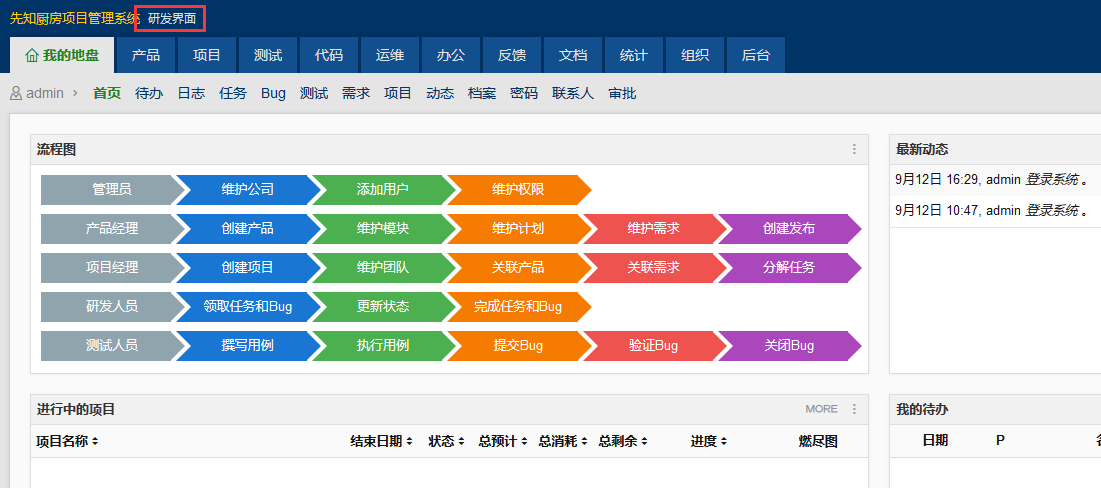1101x488 pixels.
Task: Click the MORE link in 进行中的项目
Action: tap(821, 409)
